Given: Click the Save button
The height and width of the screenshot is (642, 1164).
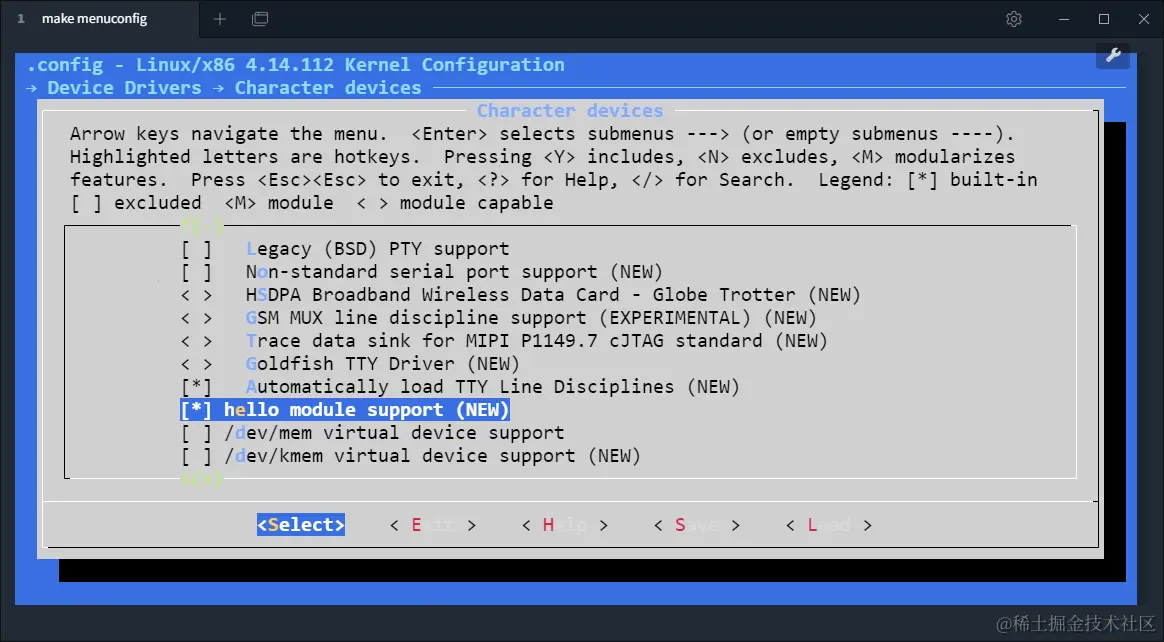Looking at the screenshot, I should 697,525.
